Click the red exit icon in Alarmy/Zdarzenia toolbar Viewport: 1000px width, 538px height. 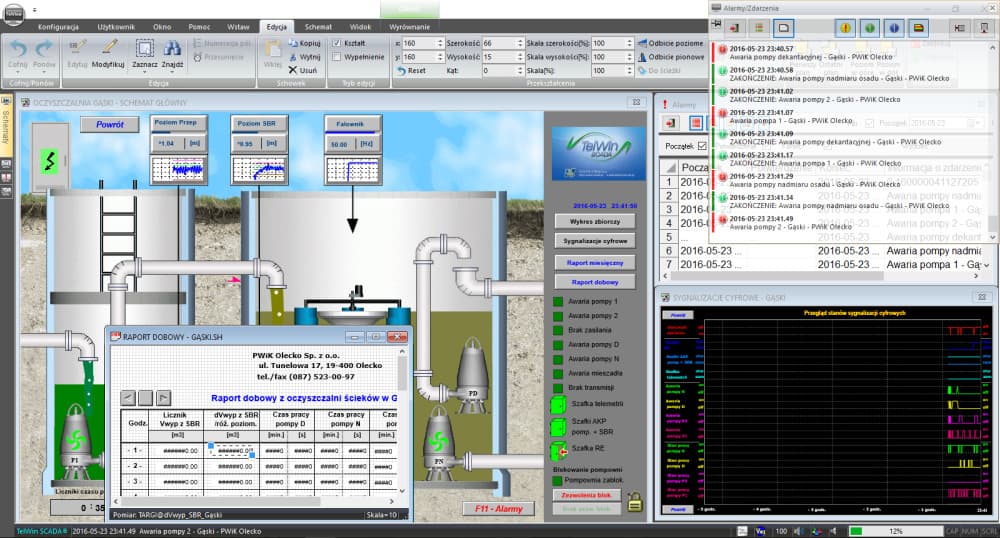coord(735,27)
